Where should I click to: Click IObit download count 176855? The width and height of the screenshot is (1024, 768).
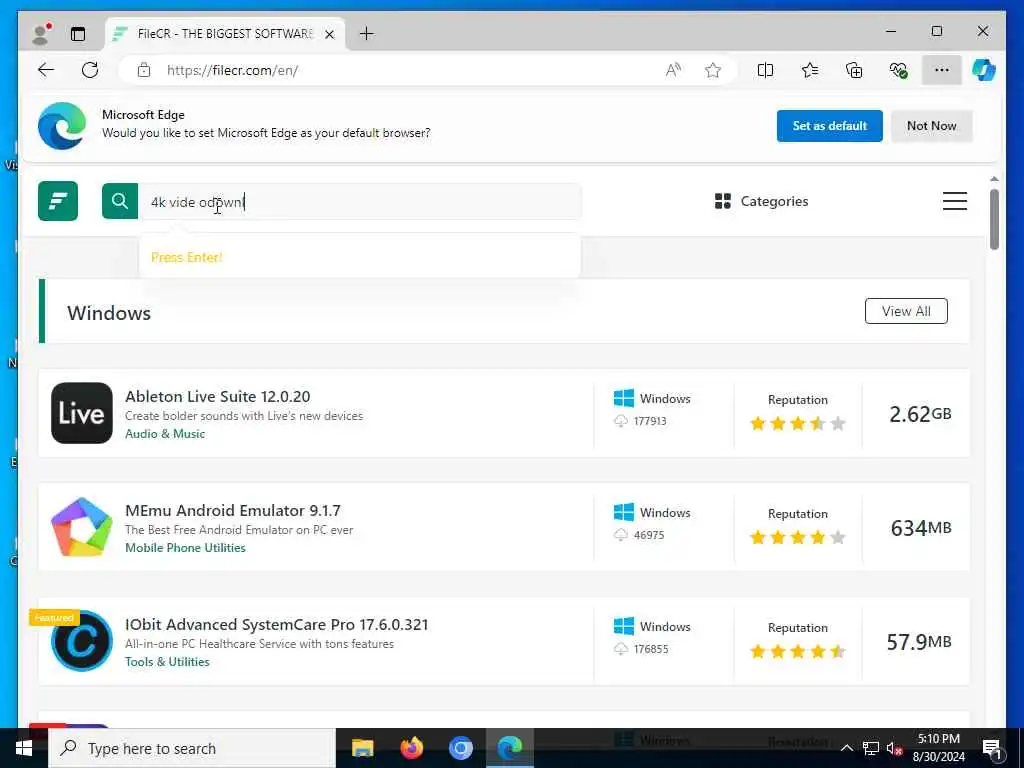(650, 649)
